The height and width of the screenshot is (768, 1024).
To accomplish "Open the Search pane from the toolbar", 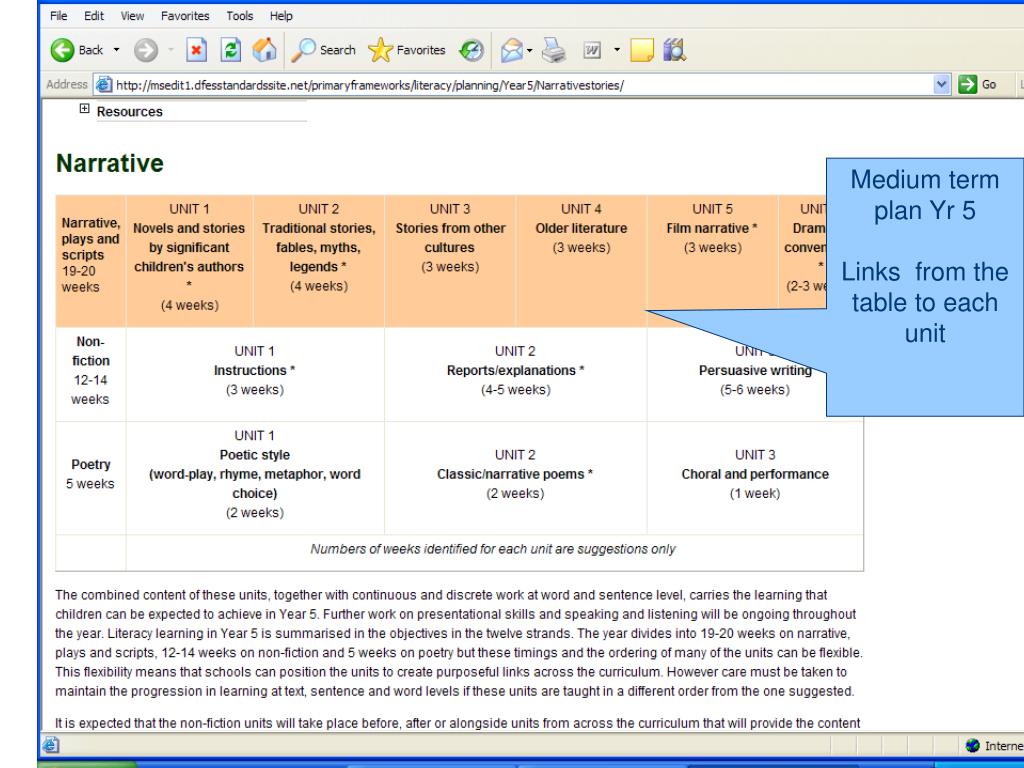I will pos(323,50).
